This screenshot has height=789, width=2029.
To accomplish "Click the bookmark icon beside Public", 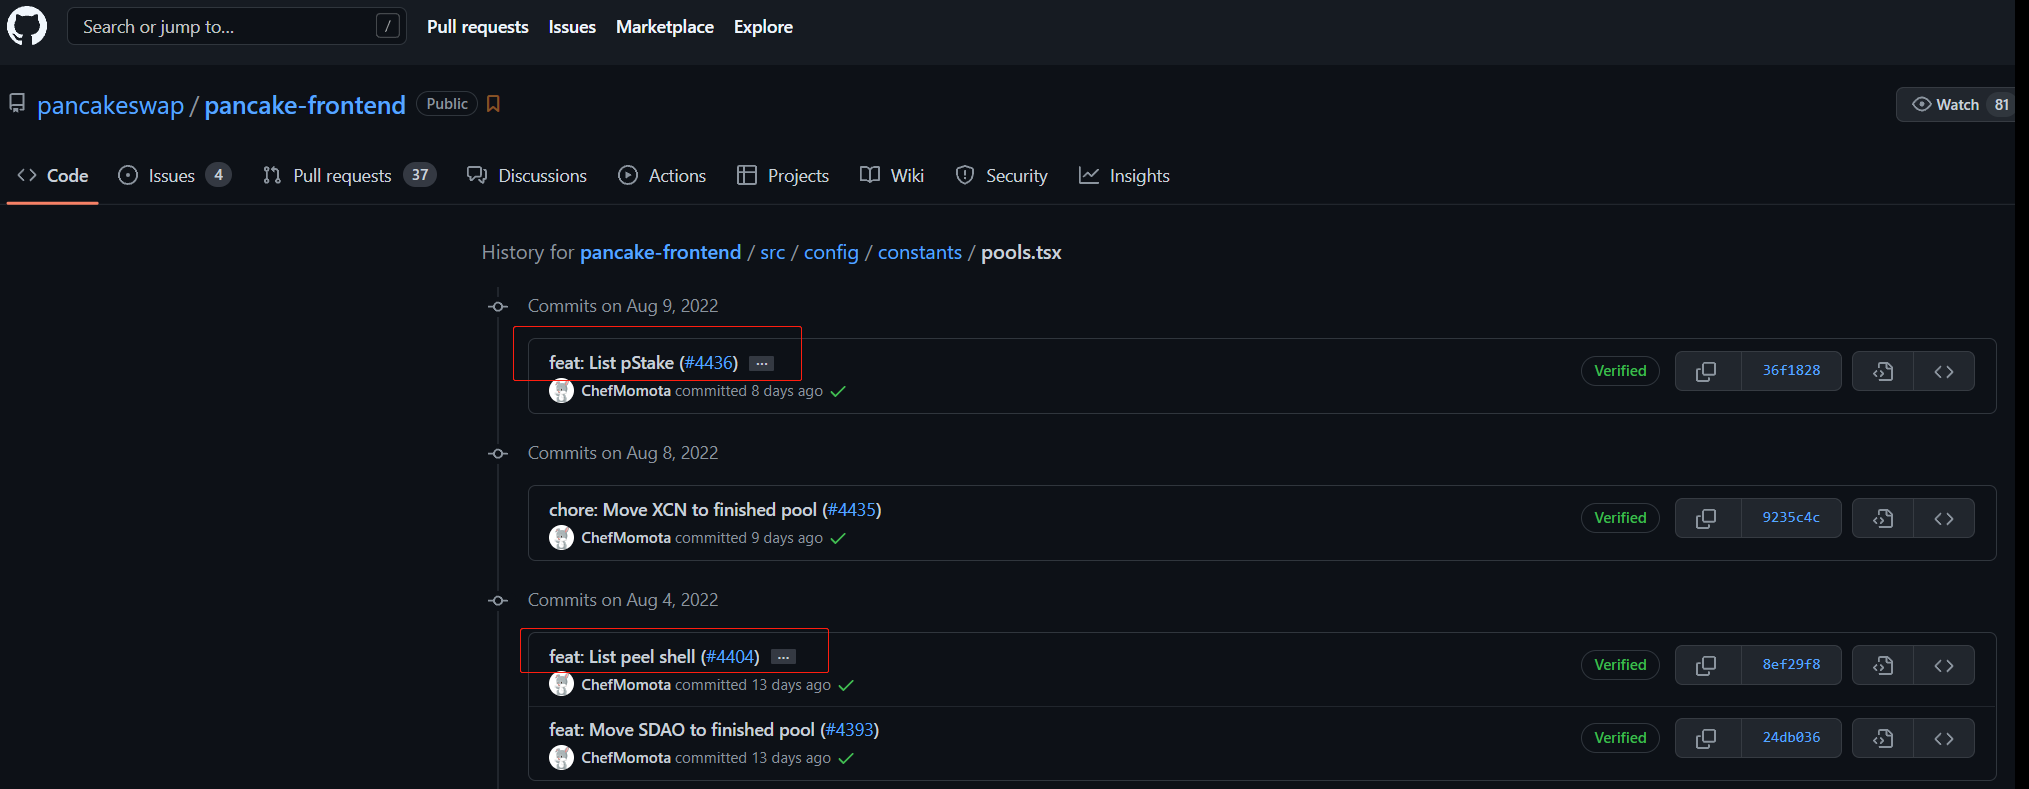I will (x=493, y=104).
